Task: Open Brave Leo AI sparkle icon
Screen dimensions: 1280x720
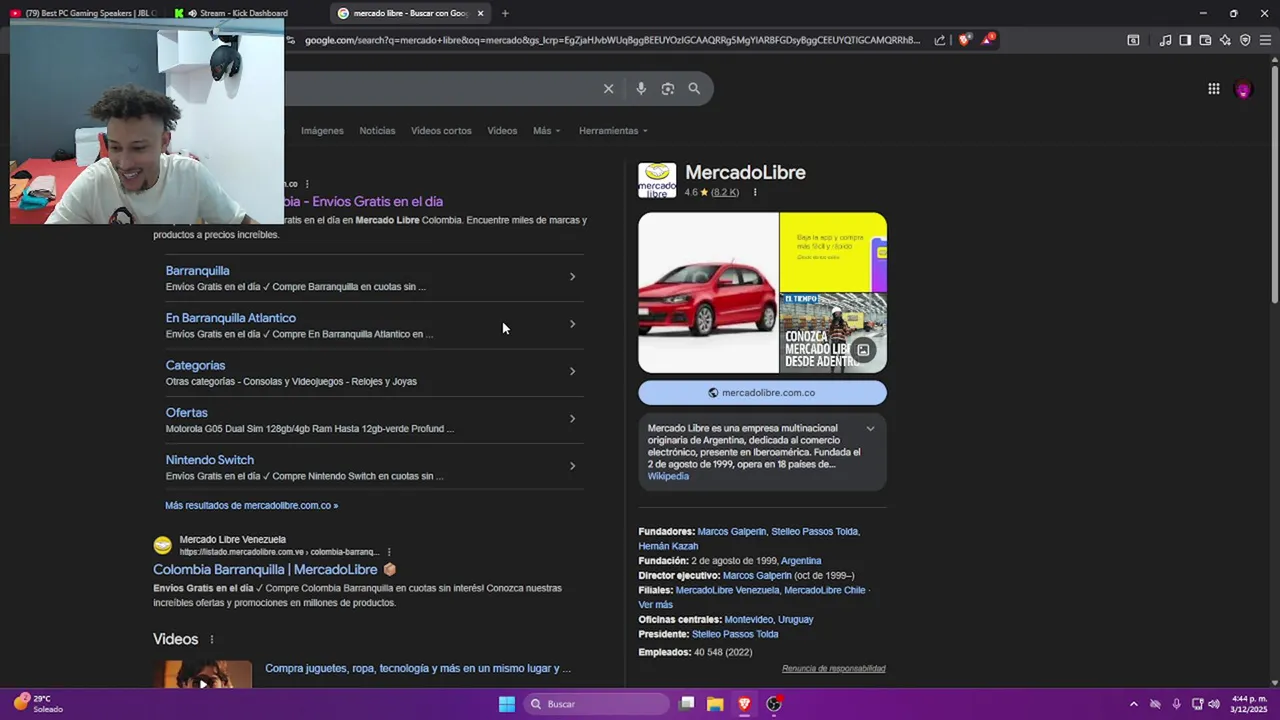Action: coord(1225,40)
